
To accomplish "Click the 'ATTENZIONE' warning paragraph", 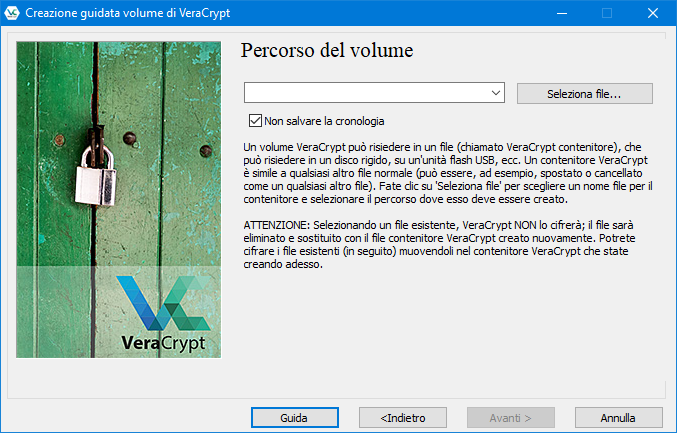I will point(439,244).
